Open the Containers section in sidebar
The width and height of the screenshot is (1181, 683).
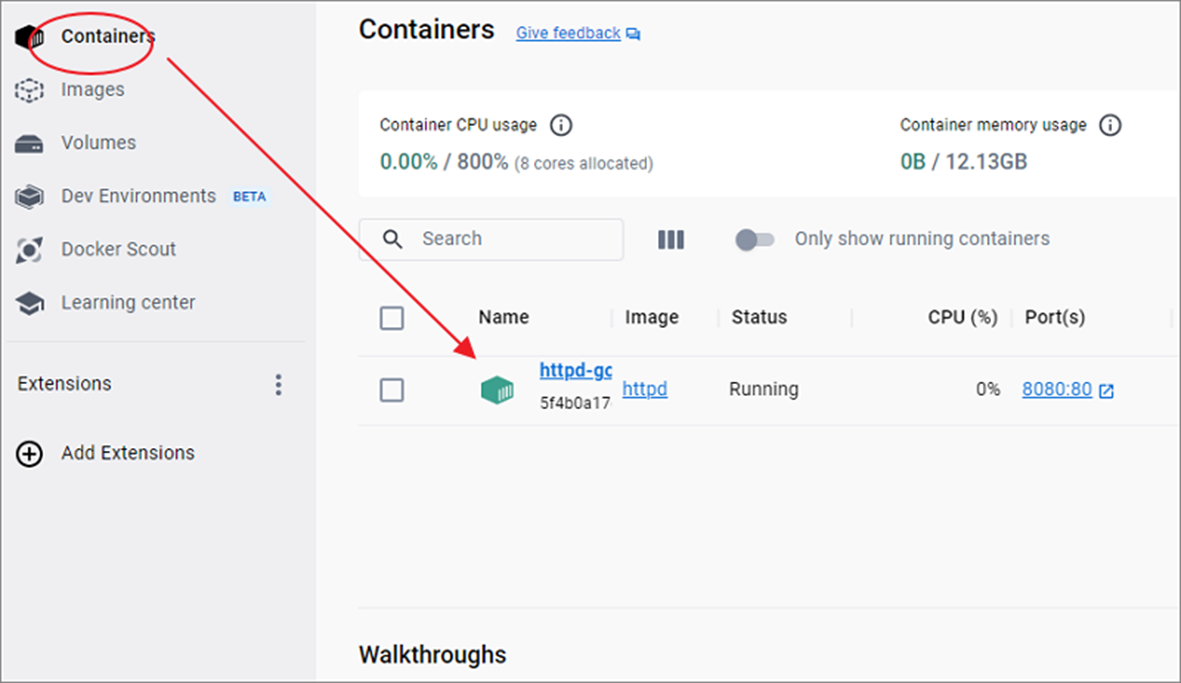pos(108,36)
